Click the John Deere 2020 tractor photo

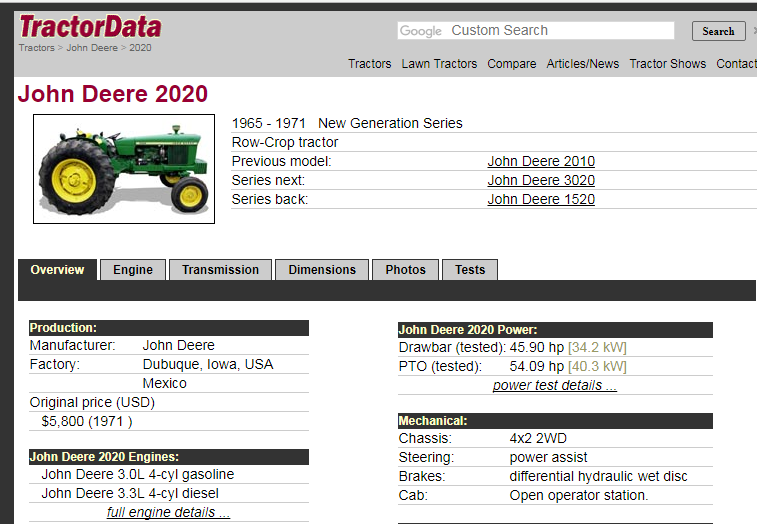[124, 169]
